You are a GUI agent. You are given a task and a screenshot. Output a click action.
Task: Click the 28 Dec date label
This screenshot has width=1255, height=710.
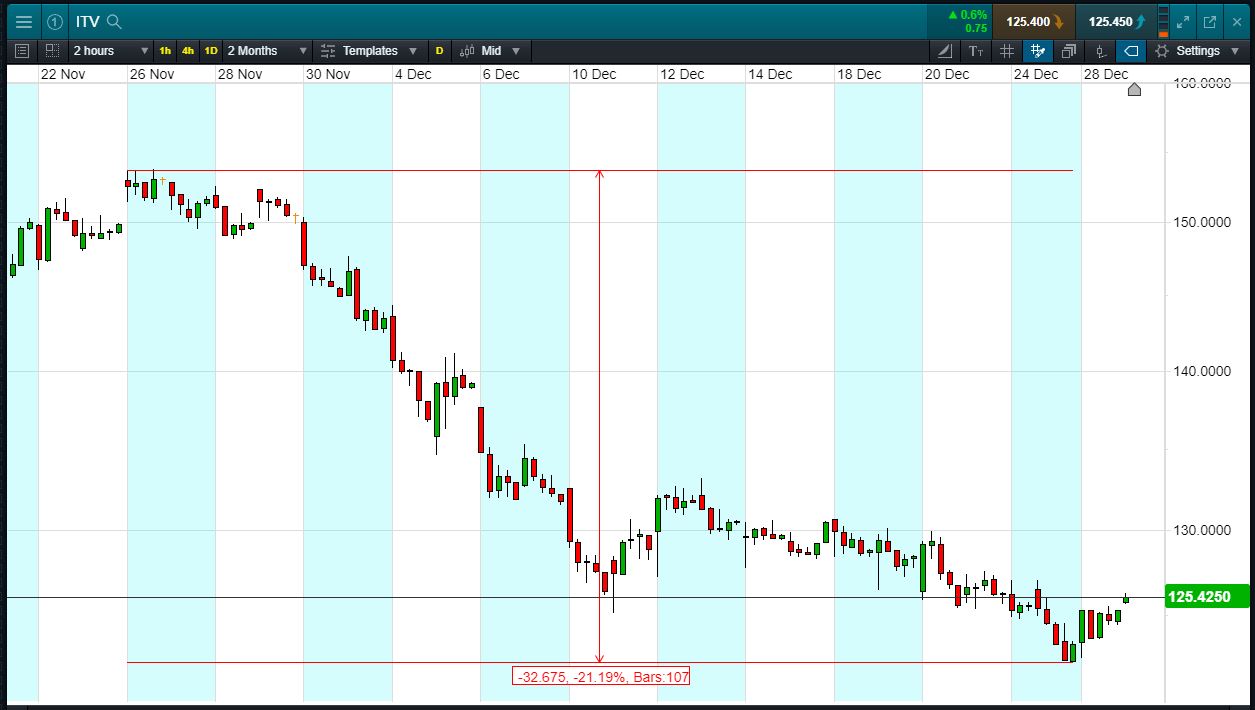tap(1106, 74)
